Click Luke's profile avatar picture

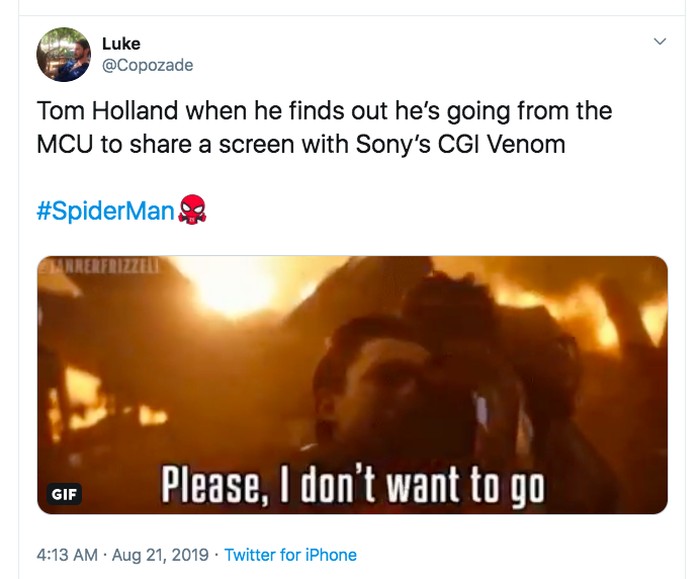(63, 55)
